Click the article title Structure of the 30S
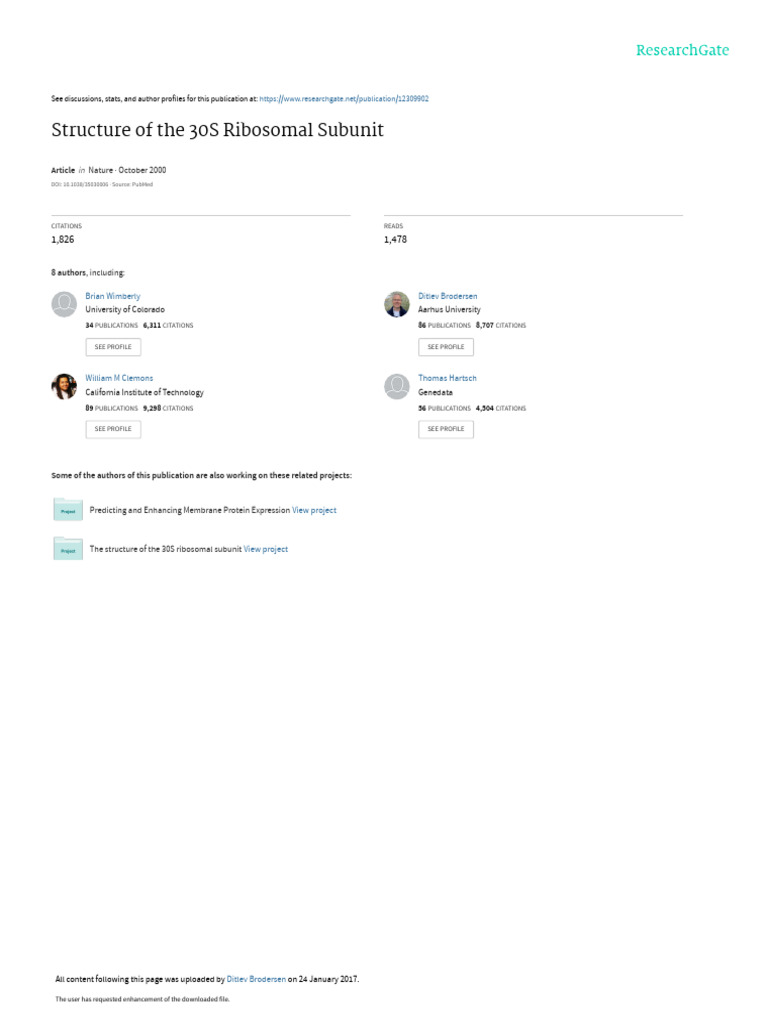This screenshot has width=768, height=1024. pyautogui.click(x=217, y=130)
